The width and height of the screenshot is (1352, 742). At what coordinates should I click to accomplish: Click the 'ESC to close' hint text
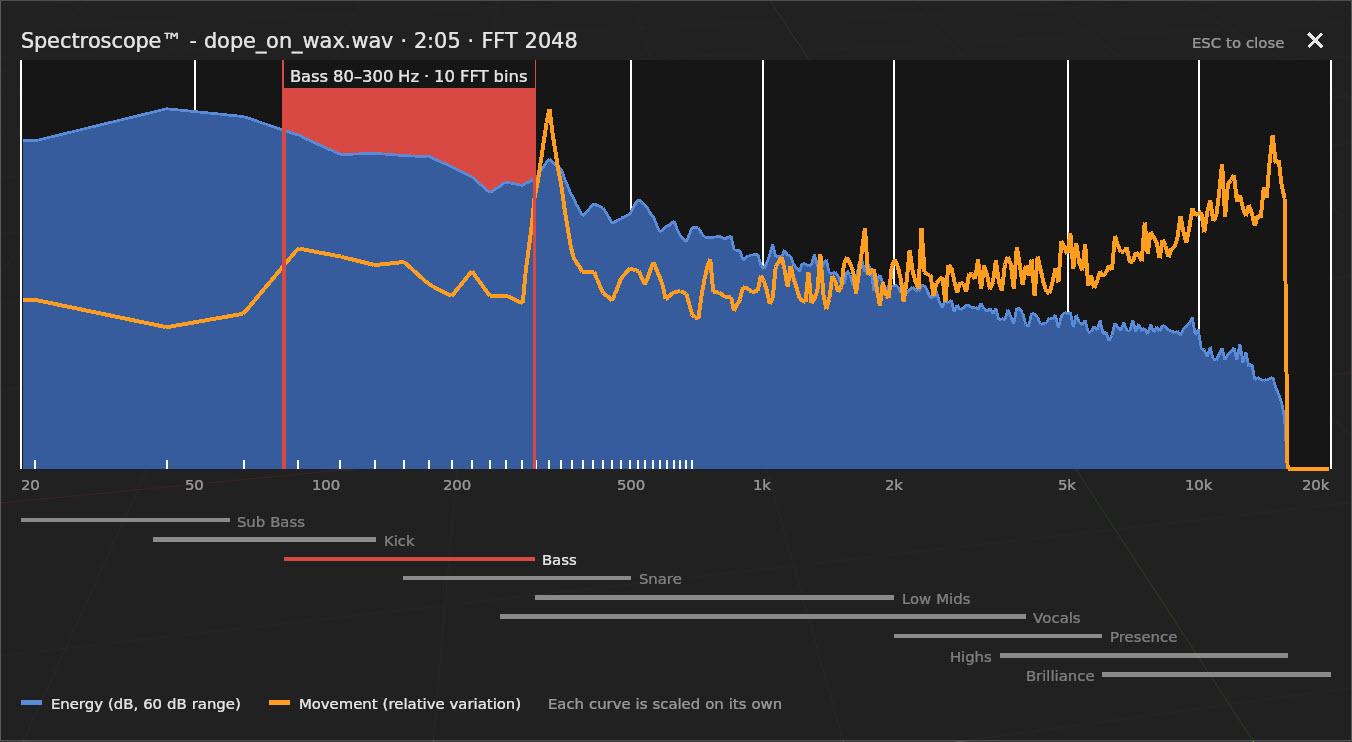1238,43
